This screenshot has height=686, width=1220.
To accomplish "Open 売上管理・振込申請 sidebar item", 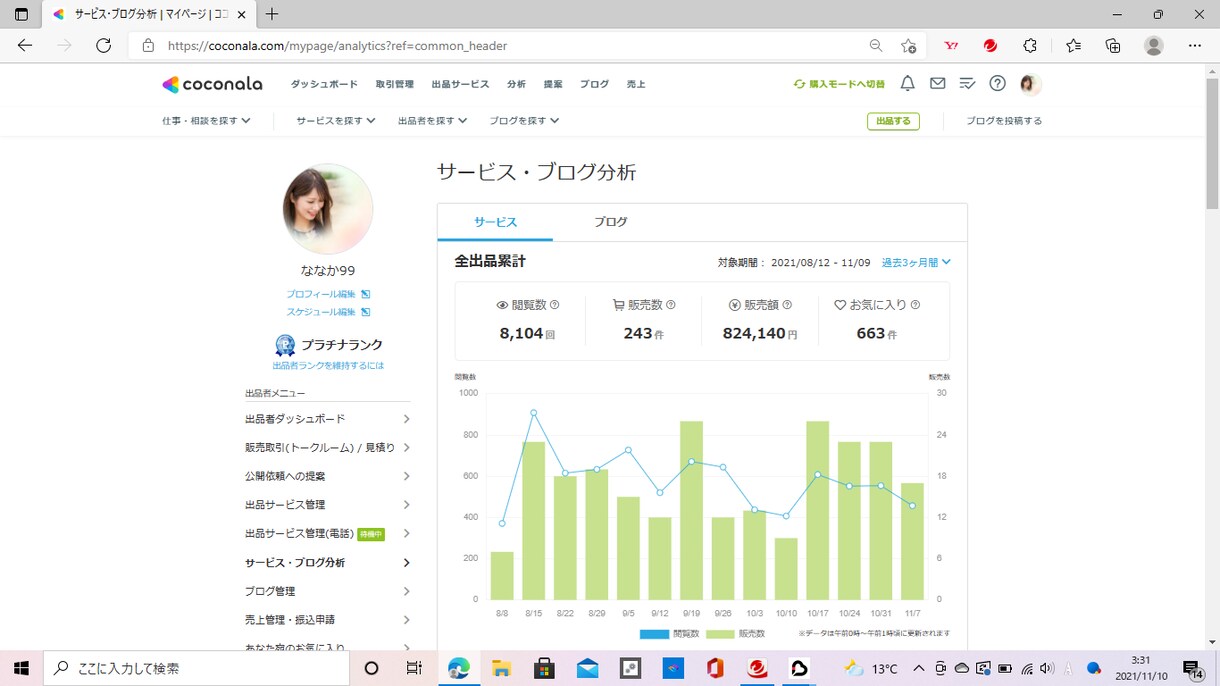I will click(x=328, y=620).
